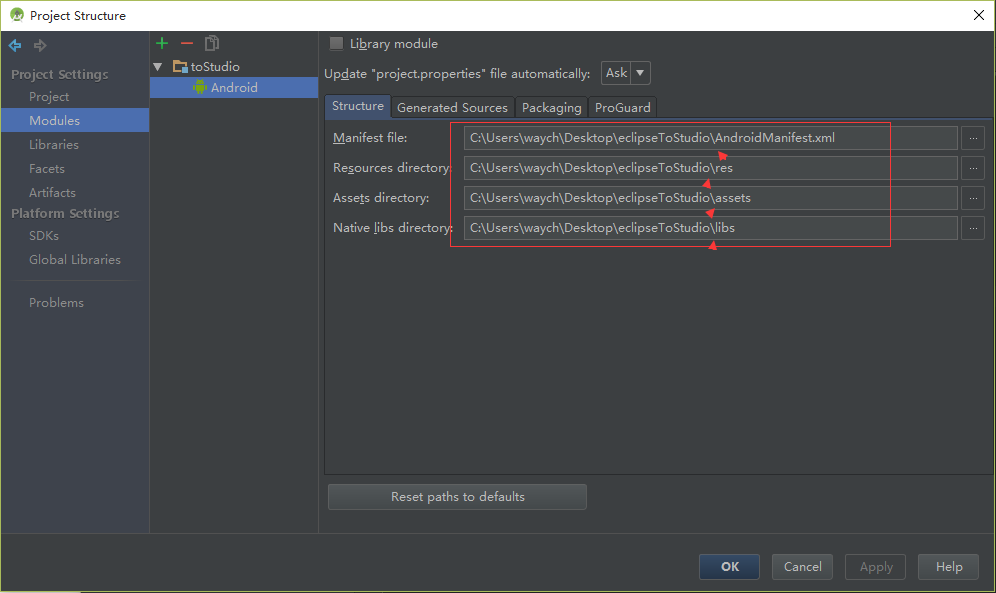The width and height of the screenshot is (996, 593).
Task: Click into the Native libs directory field
Action: click(x=710, y=228)
